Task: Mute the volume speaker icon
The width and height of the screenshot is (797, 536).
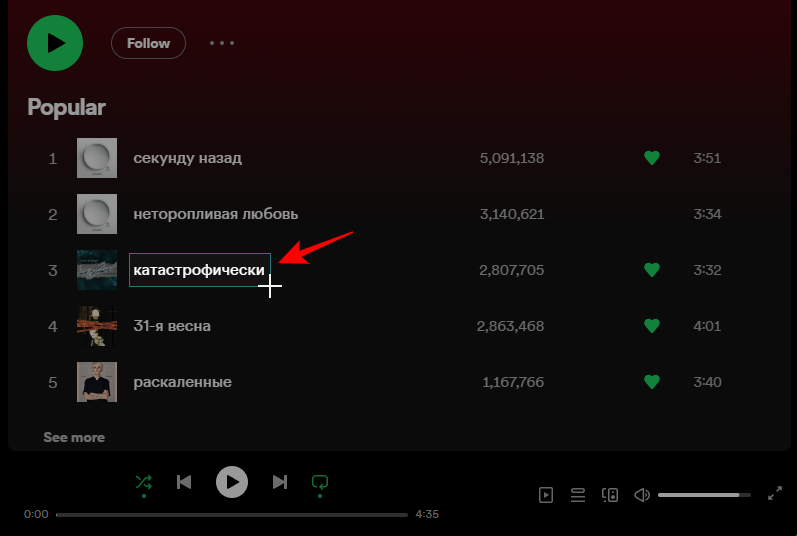Action: tap(642, 494)
